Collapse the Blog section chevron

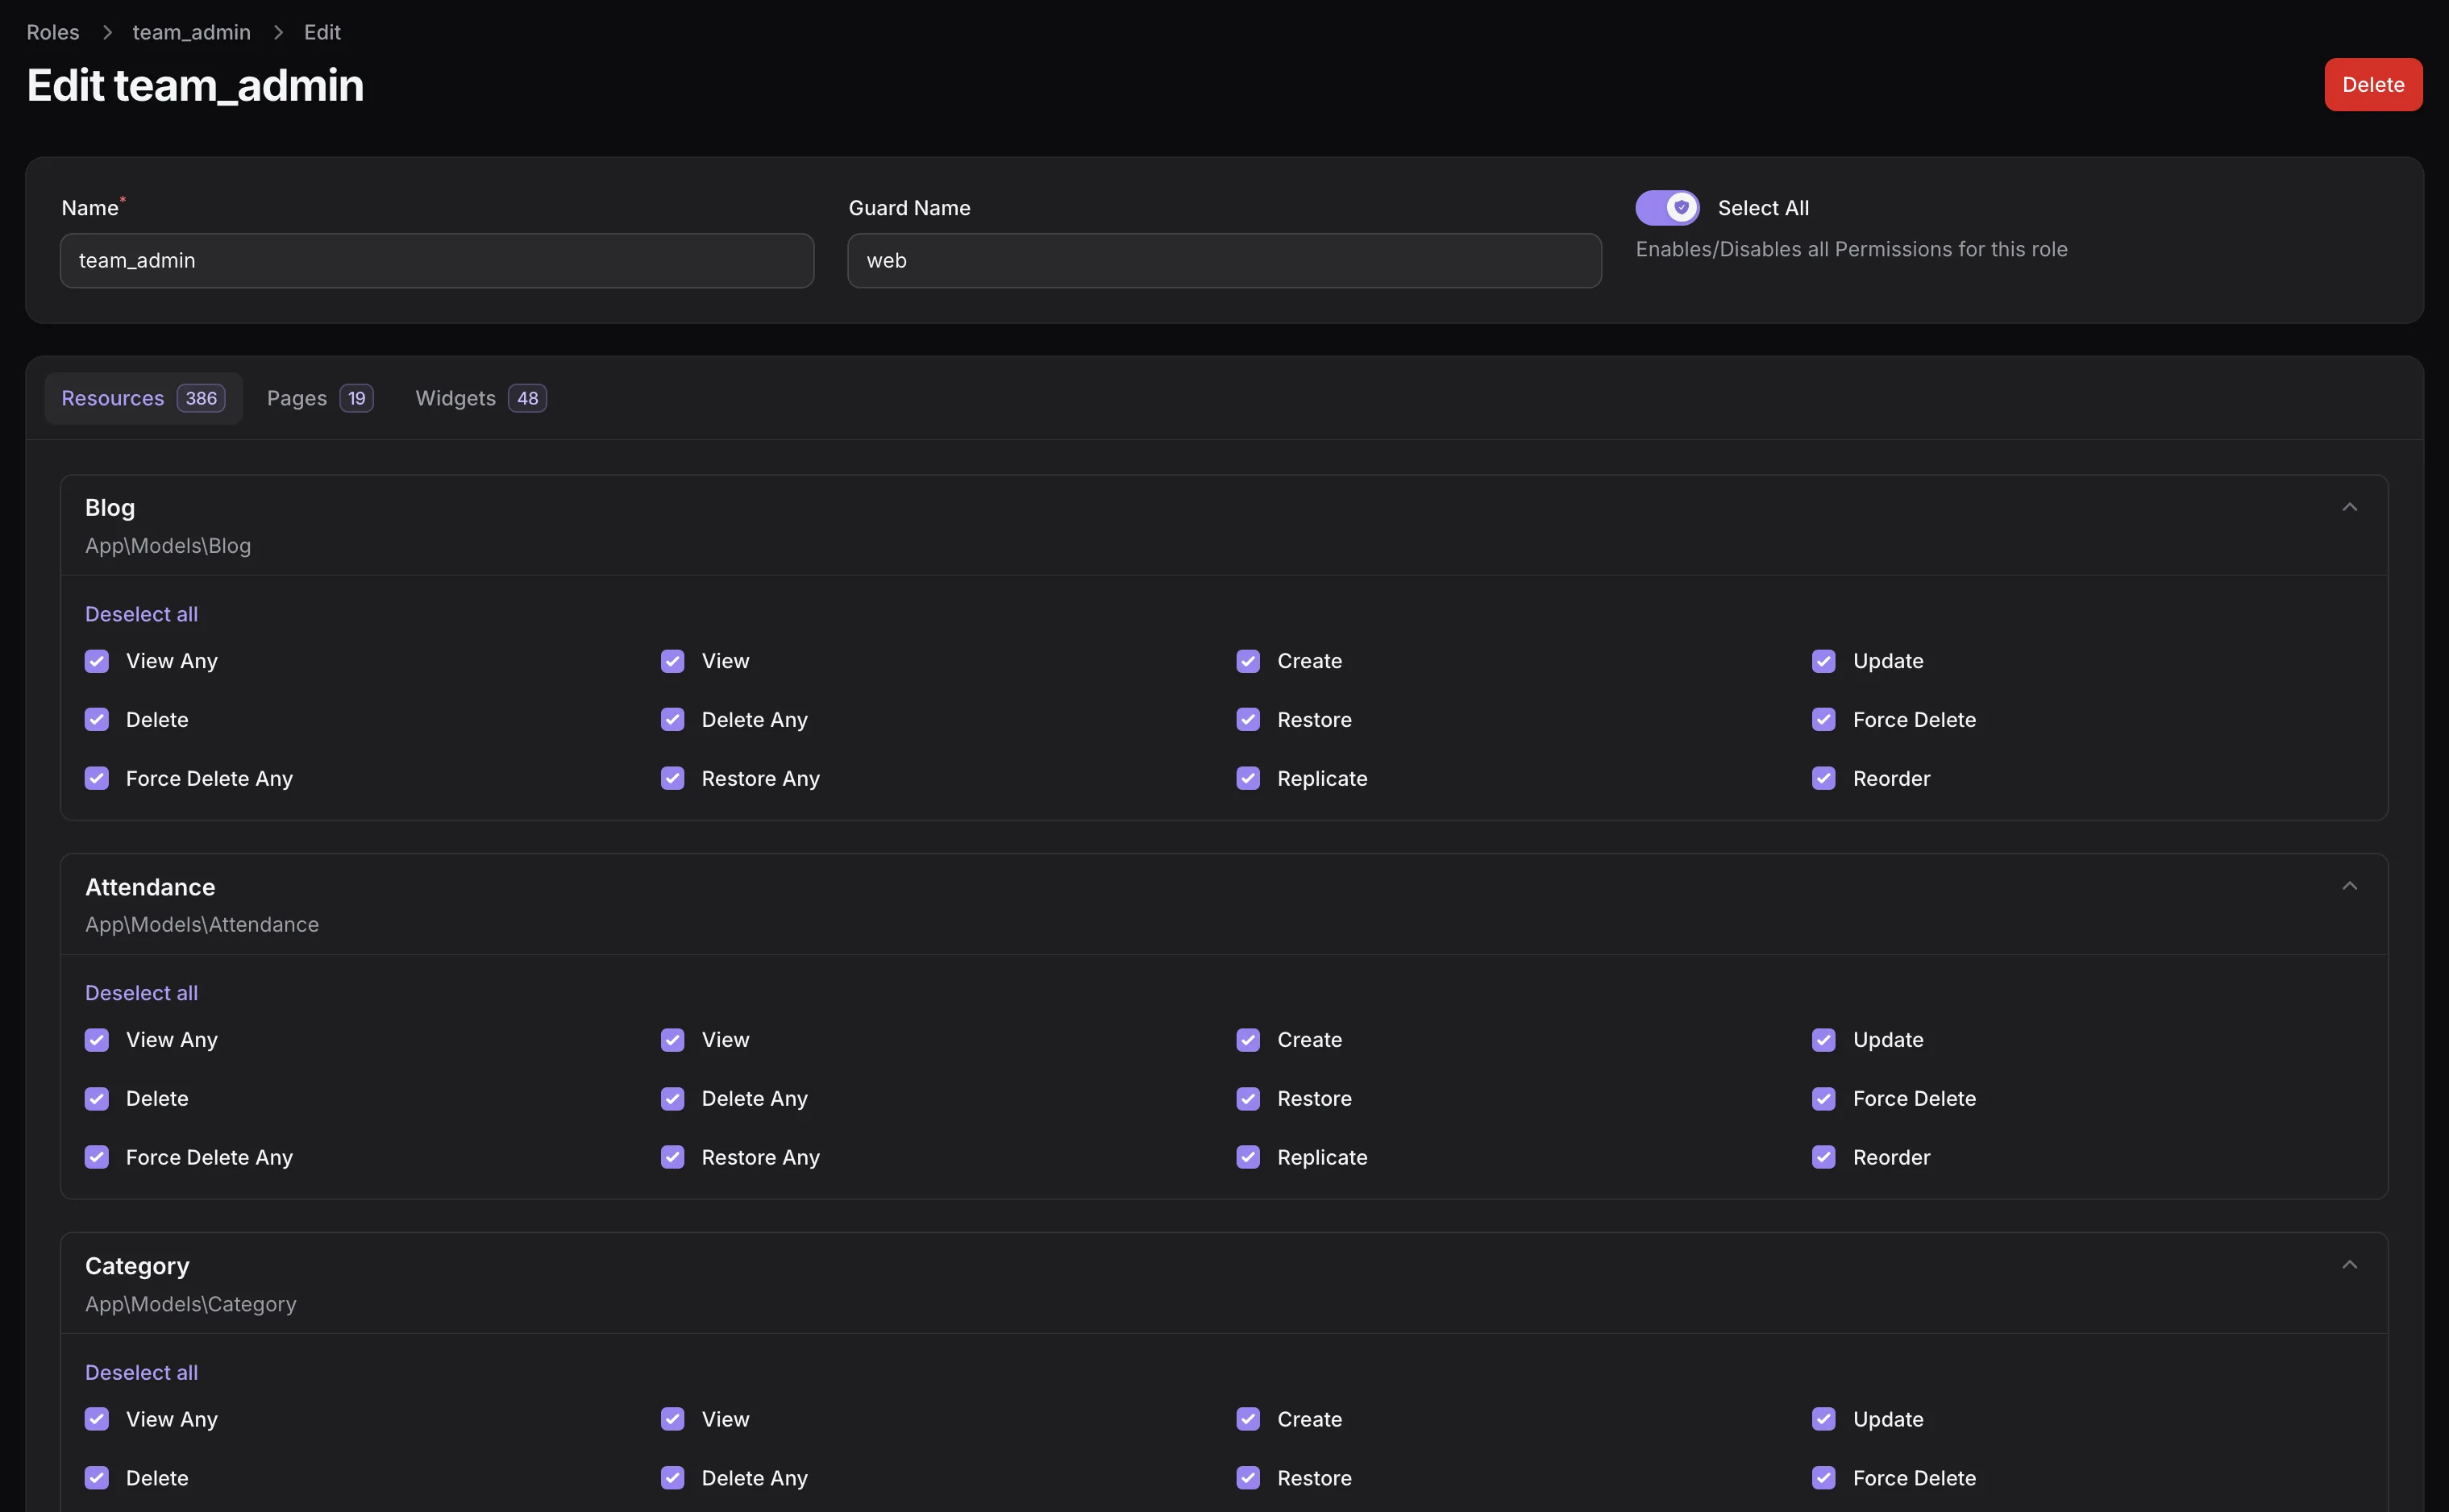tap(2349, 507)
